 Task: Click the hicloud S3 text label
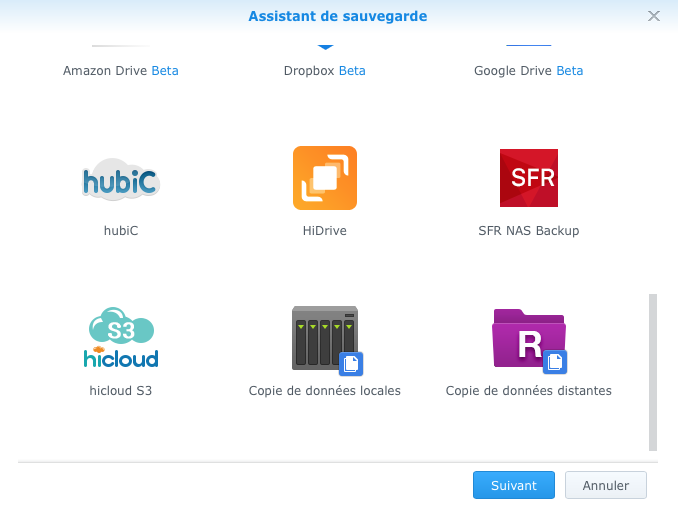pyautogui.click(x=121, y=390)
